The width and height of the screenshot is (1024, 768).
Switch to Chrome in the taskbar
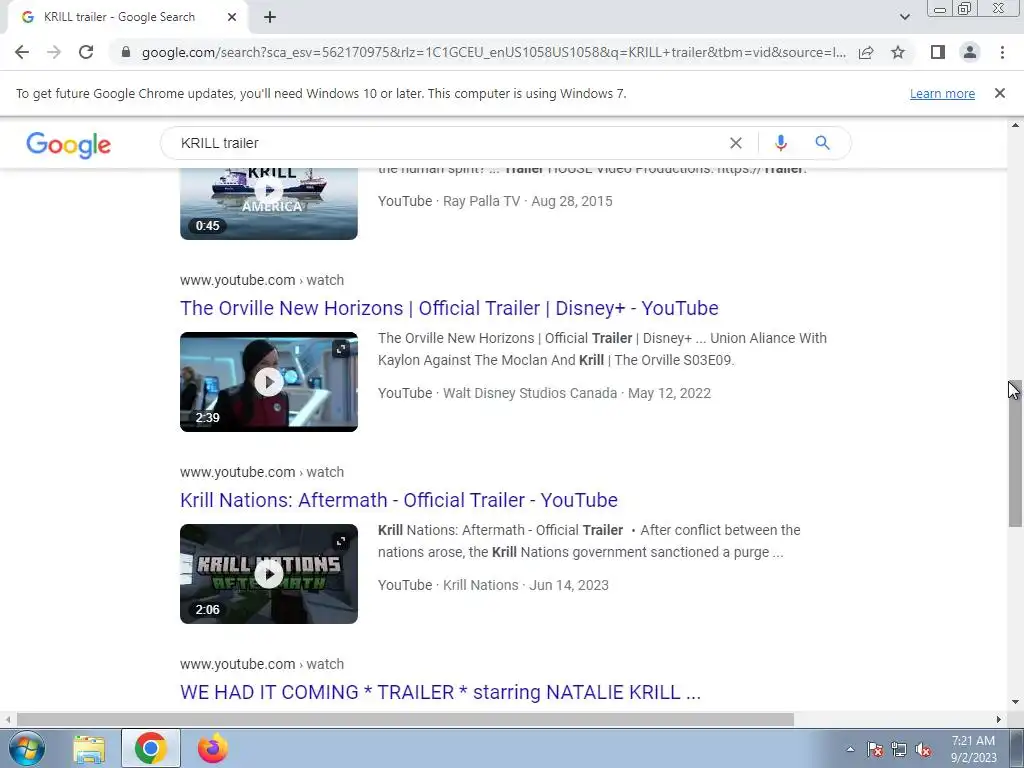(150, 748)
